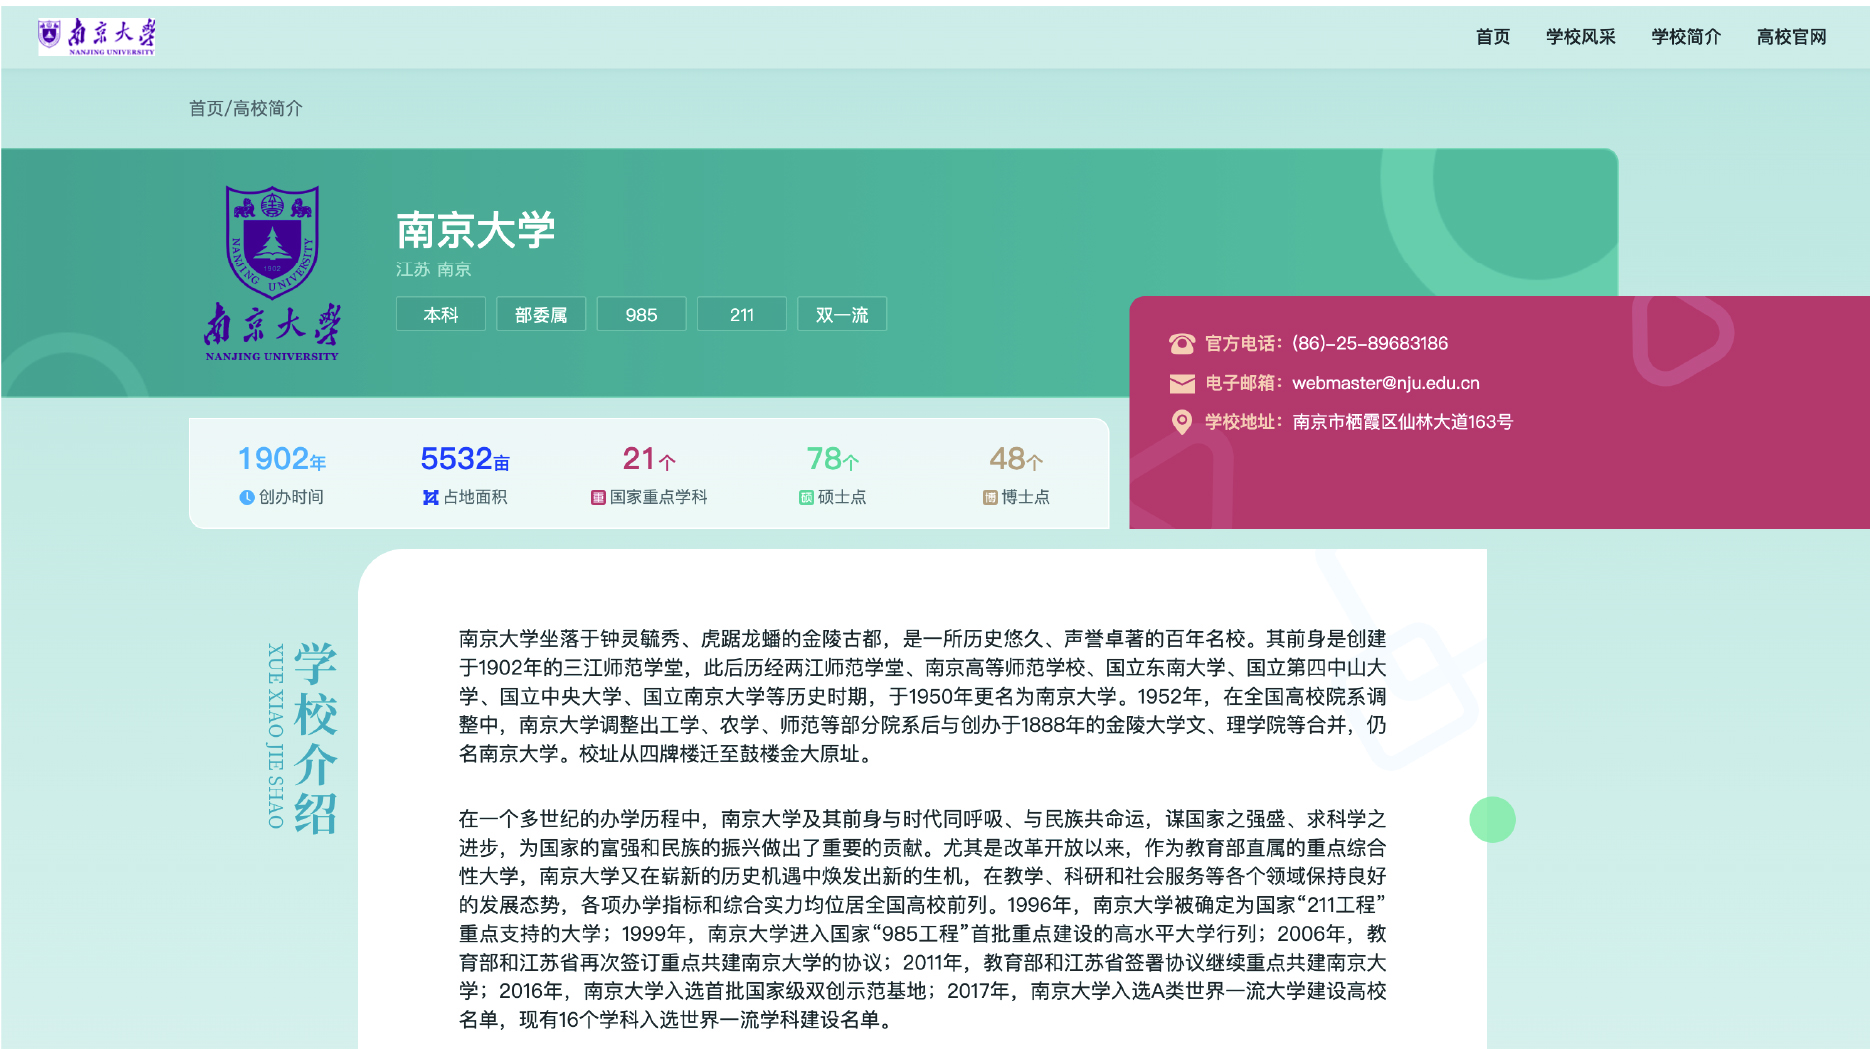Click the email address webmaster@nju.edu.cn
This screenshot has width=1870, height=1049.
point(1385,383)
